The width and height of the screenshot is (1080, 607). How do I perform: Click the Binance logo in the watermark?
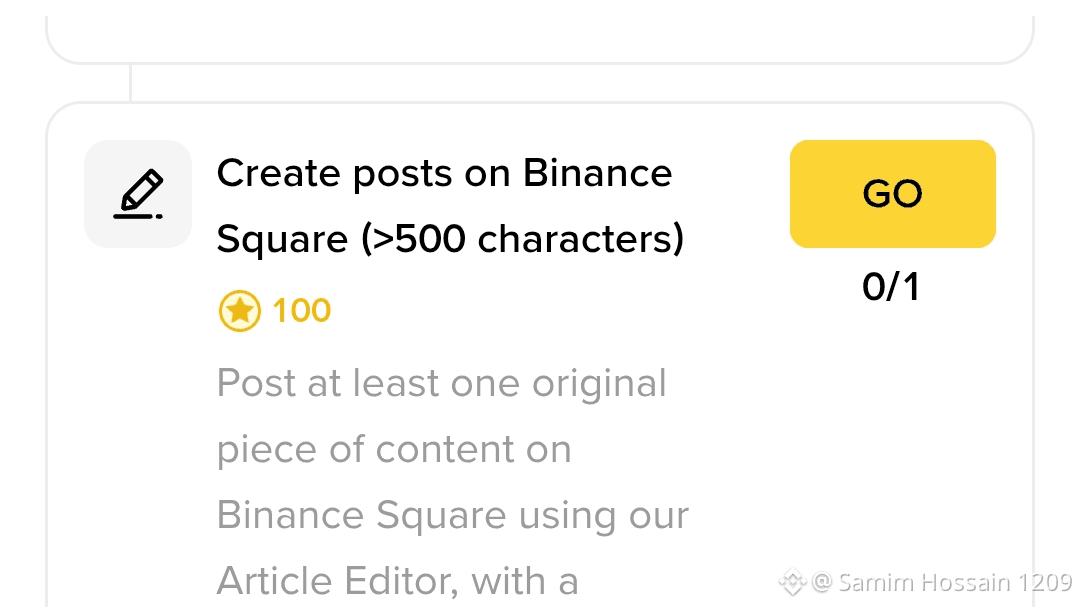tap(792, 581)
